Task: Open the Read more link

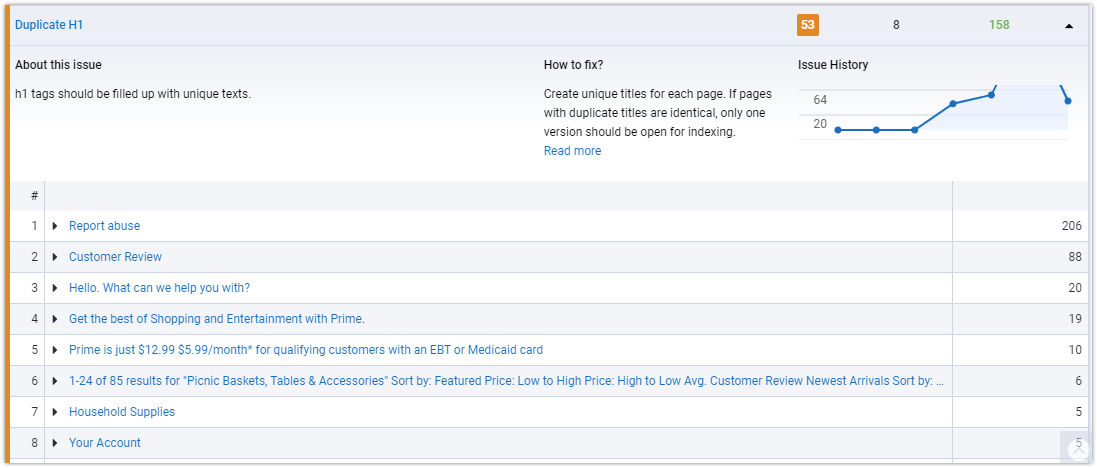Action: pos(572,150)
